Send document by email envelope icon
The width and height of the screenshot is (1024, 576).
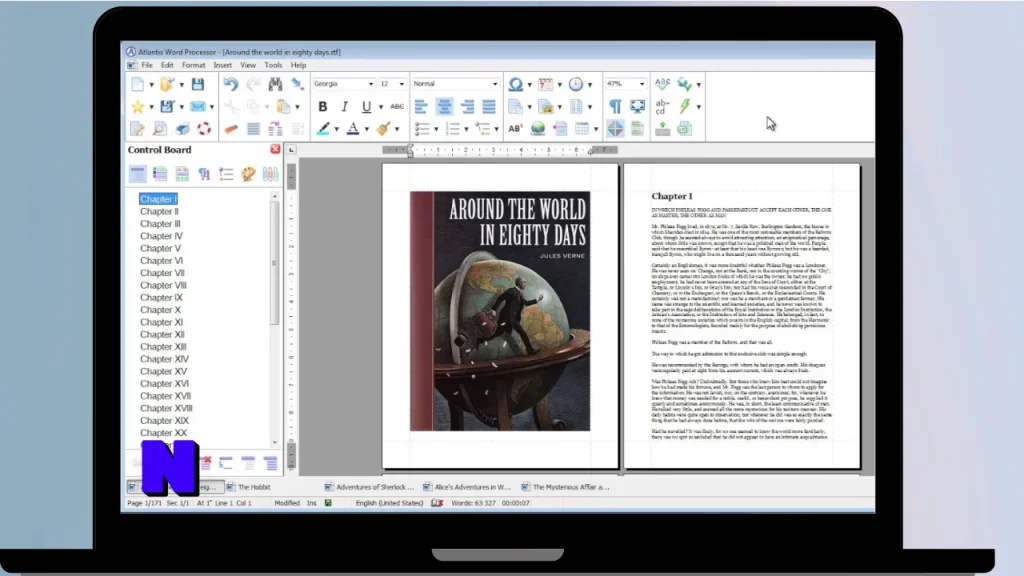click(x=198, y=106)
